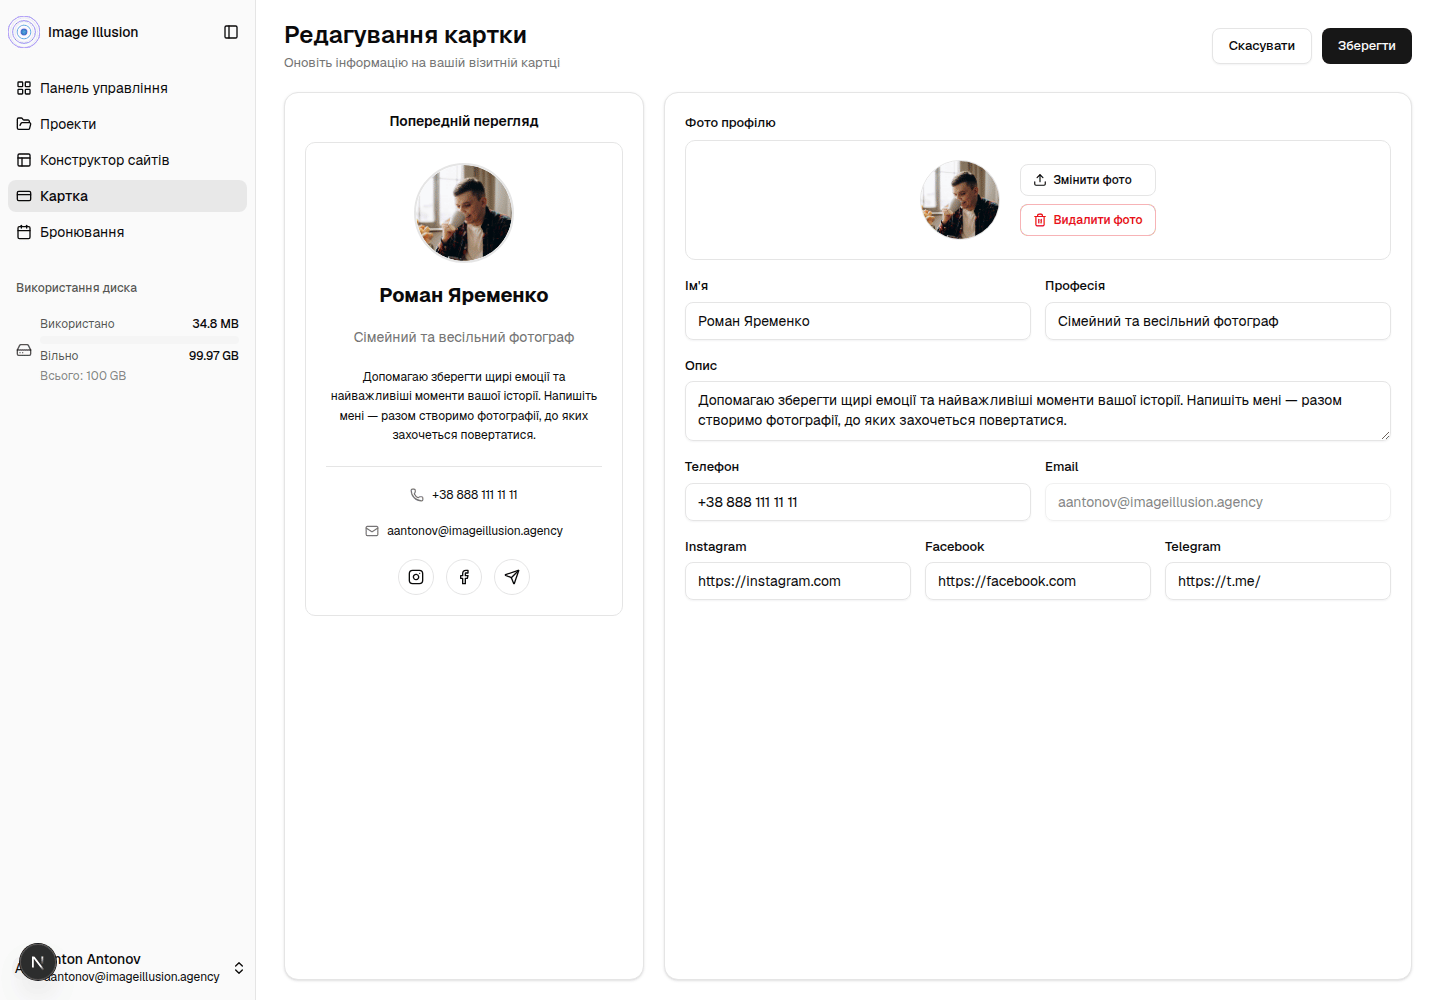The width and height of the screenshot is (1440, 1000).
Task: Expand the user account switcher chevrons
Action: click(239, 968)
